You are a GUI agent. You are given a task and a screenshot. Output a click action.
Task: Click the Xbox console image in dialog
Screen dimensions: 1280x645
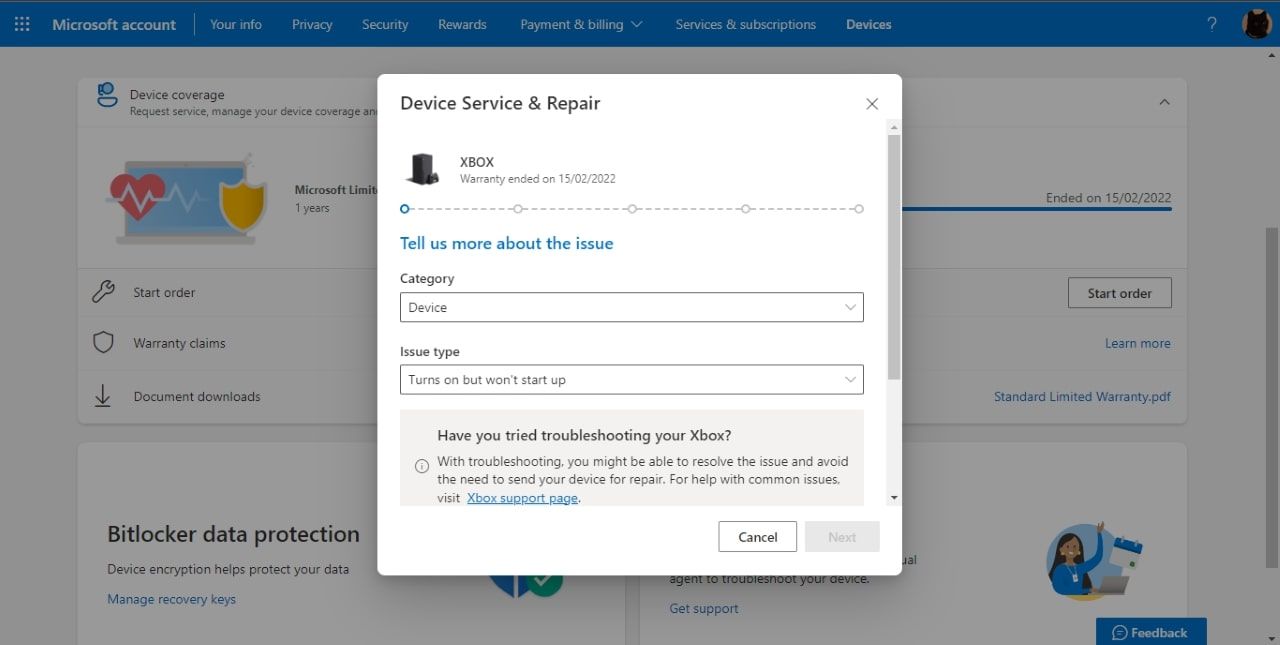coord(422,169)
